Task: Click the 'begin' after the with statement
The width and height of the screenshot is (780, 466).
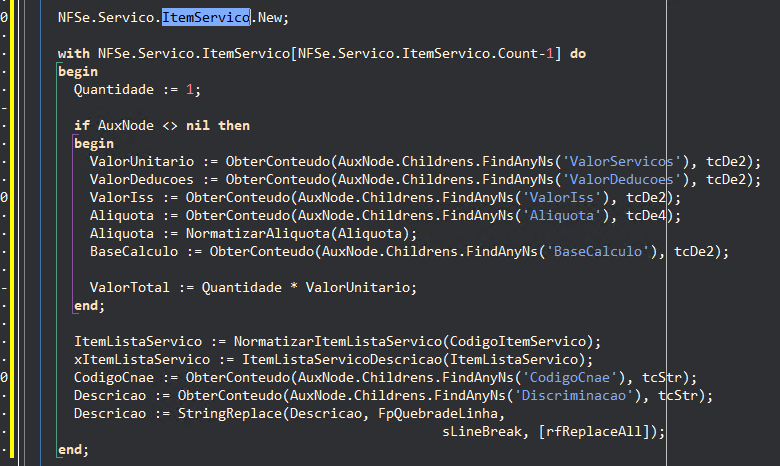Action: click(x=78, y=72)
